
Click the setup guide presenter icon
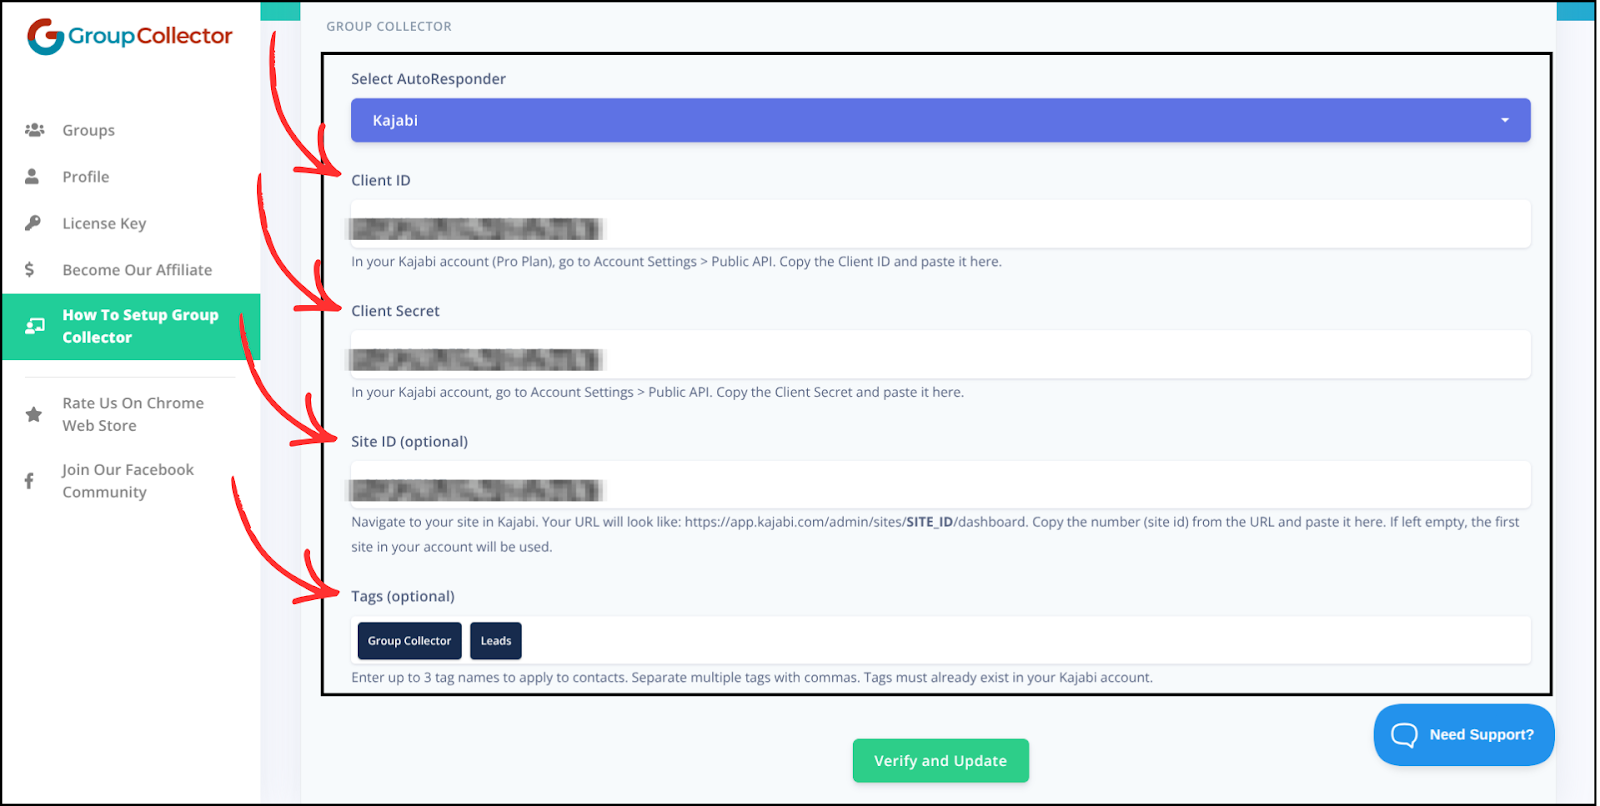35,326
